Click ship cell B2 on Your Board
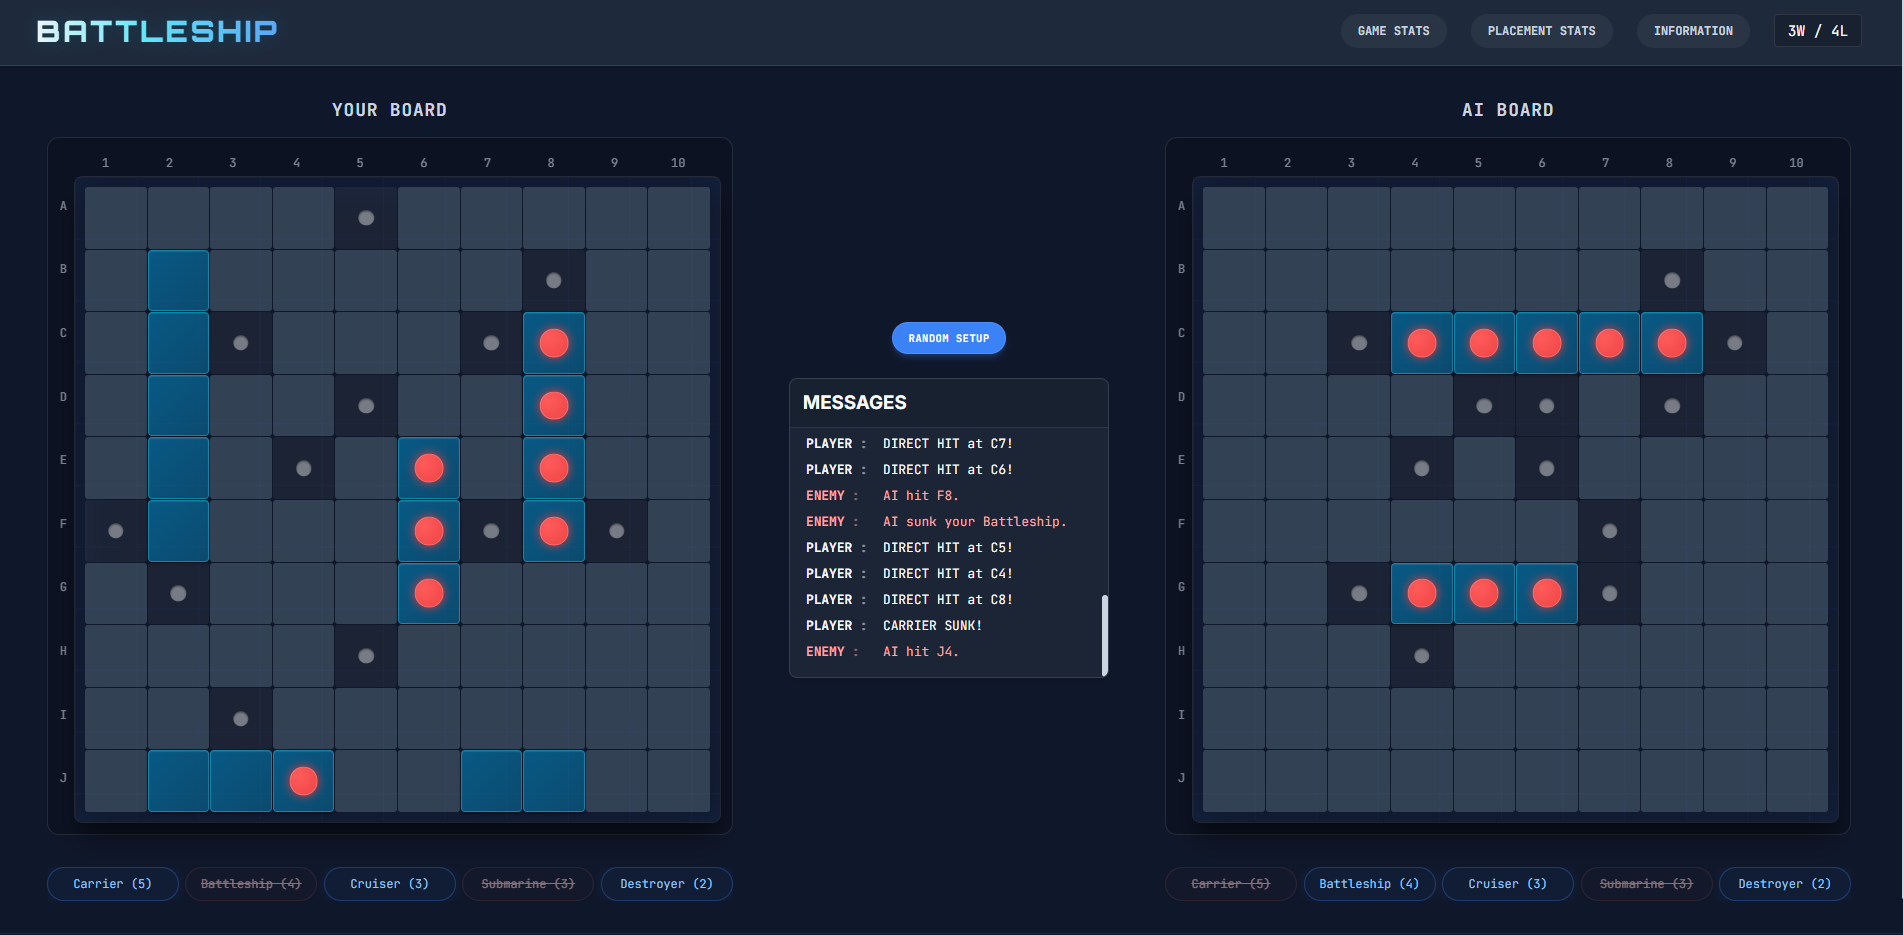This screenshot has height=935, width=1903. [178, 281]
